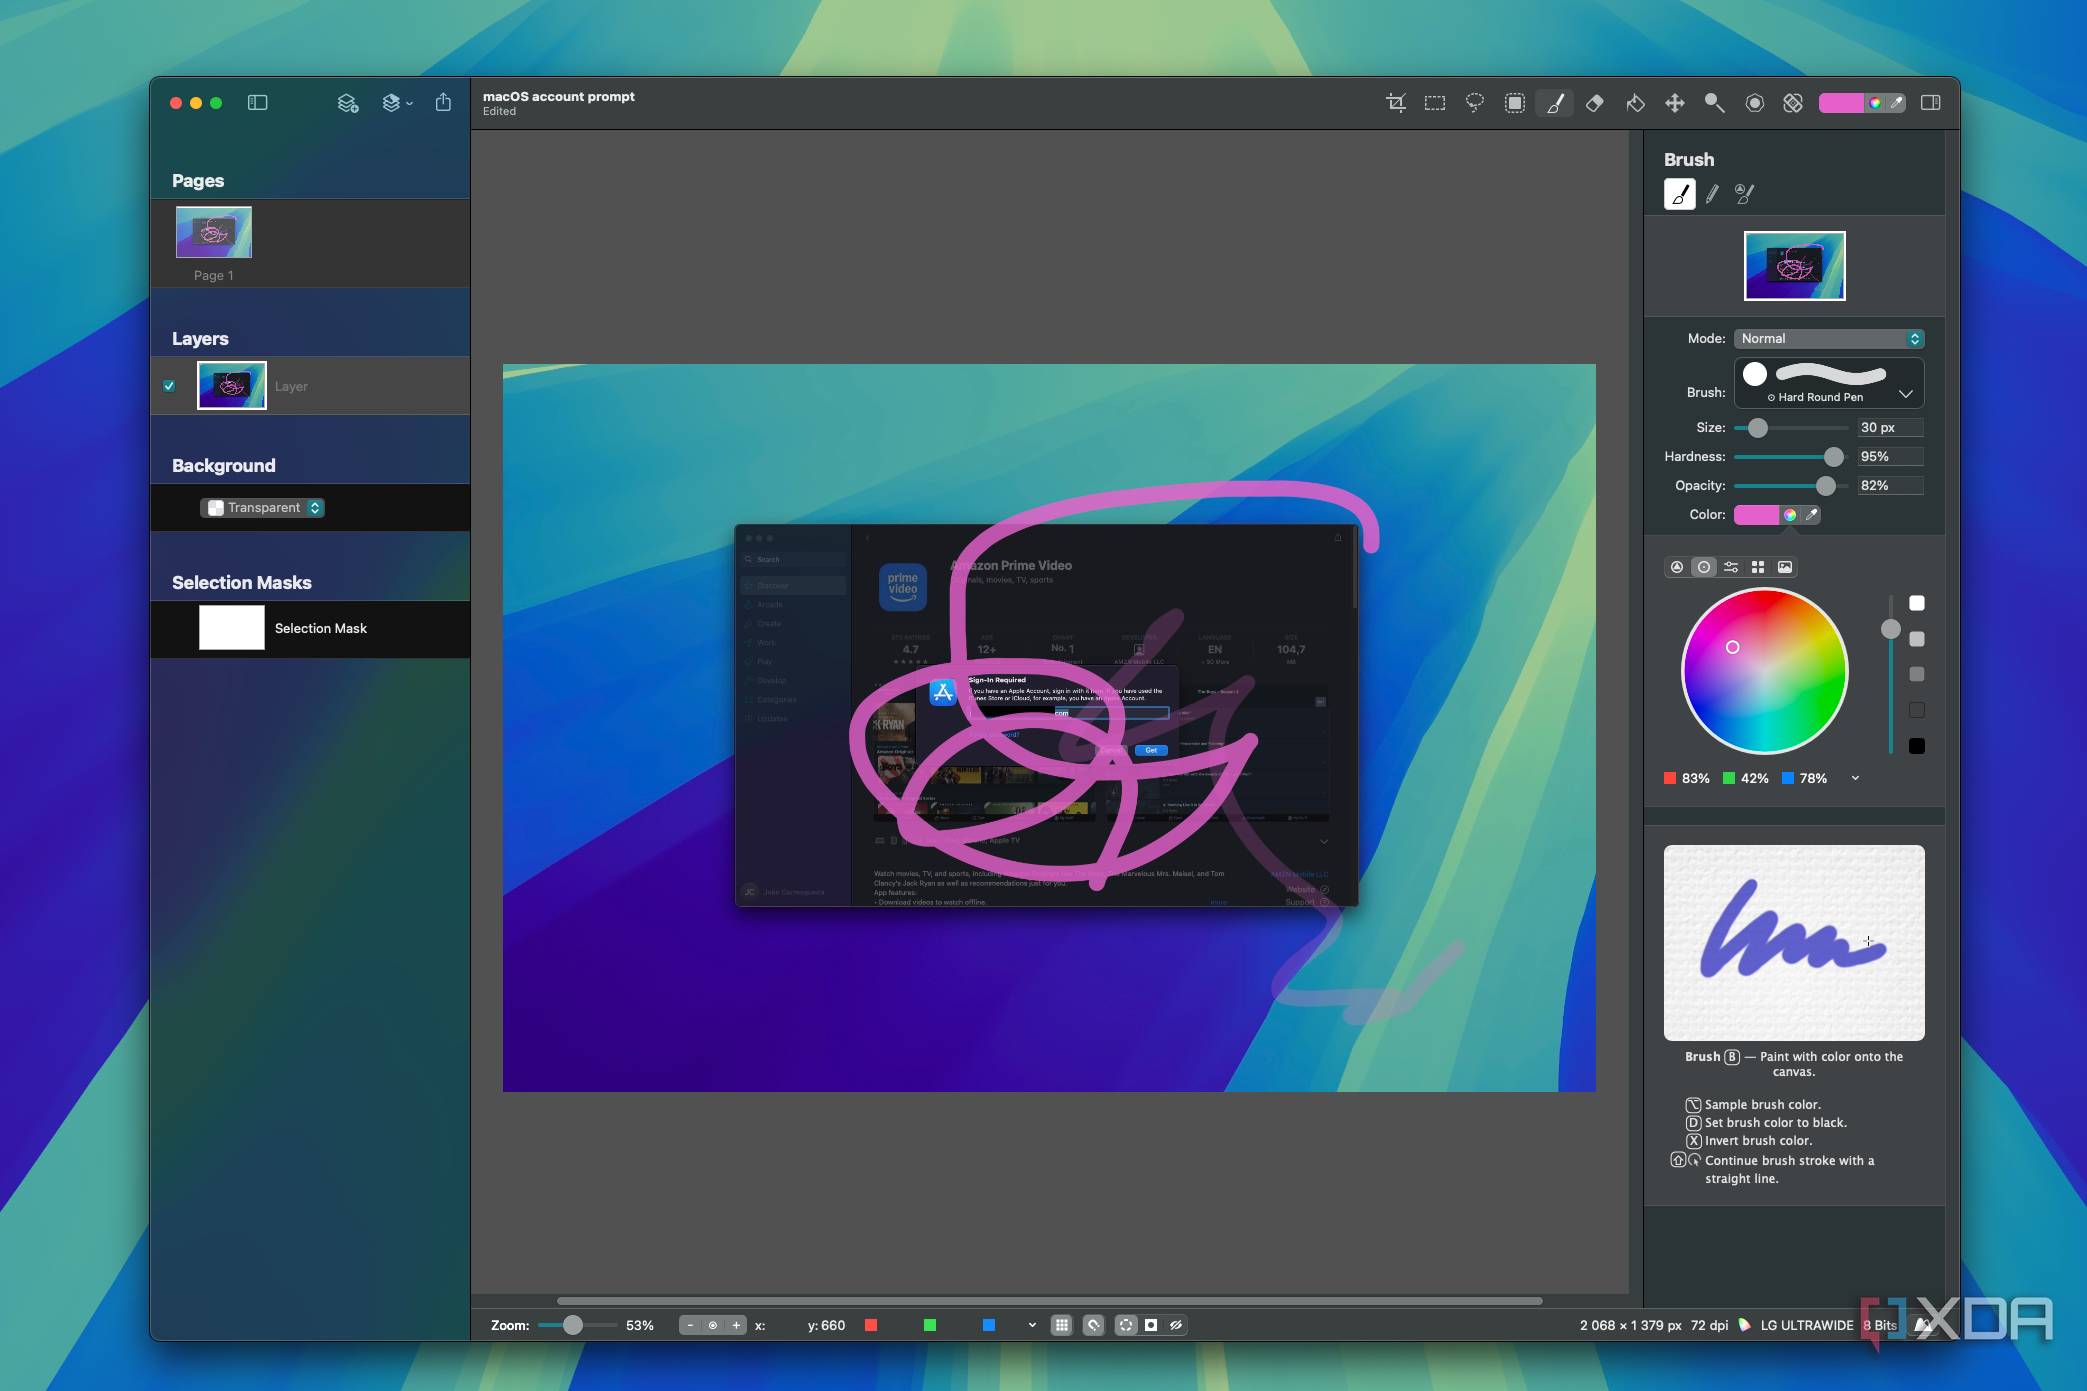Screen dimensions: 2087x1391
Task: Activate the Brush tool in the toolbar
Action: pos(1555,103)
